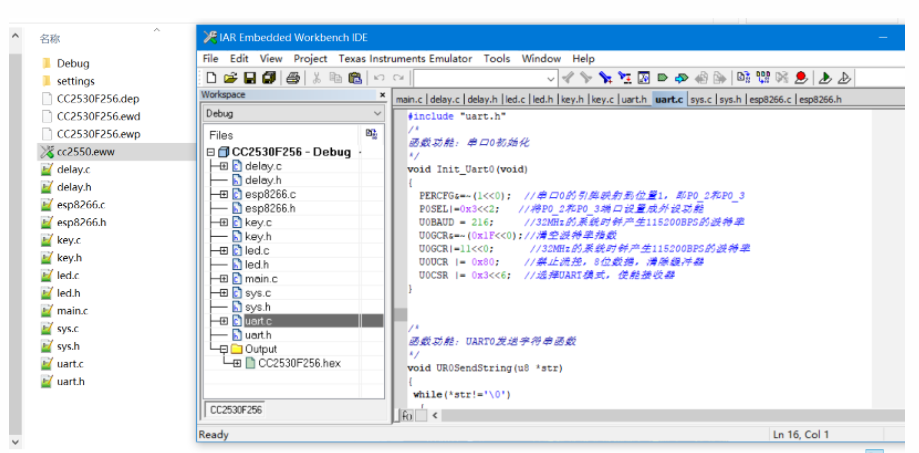The height and width of the screenshot is (453, 919).
Task: Click the Go To line icon
Action: click(x=644, y=77)
